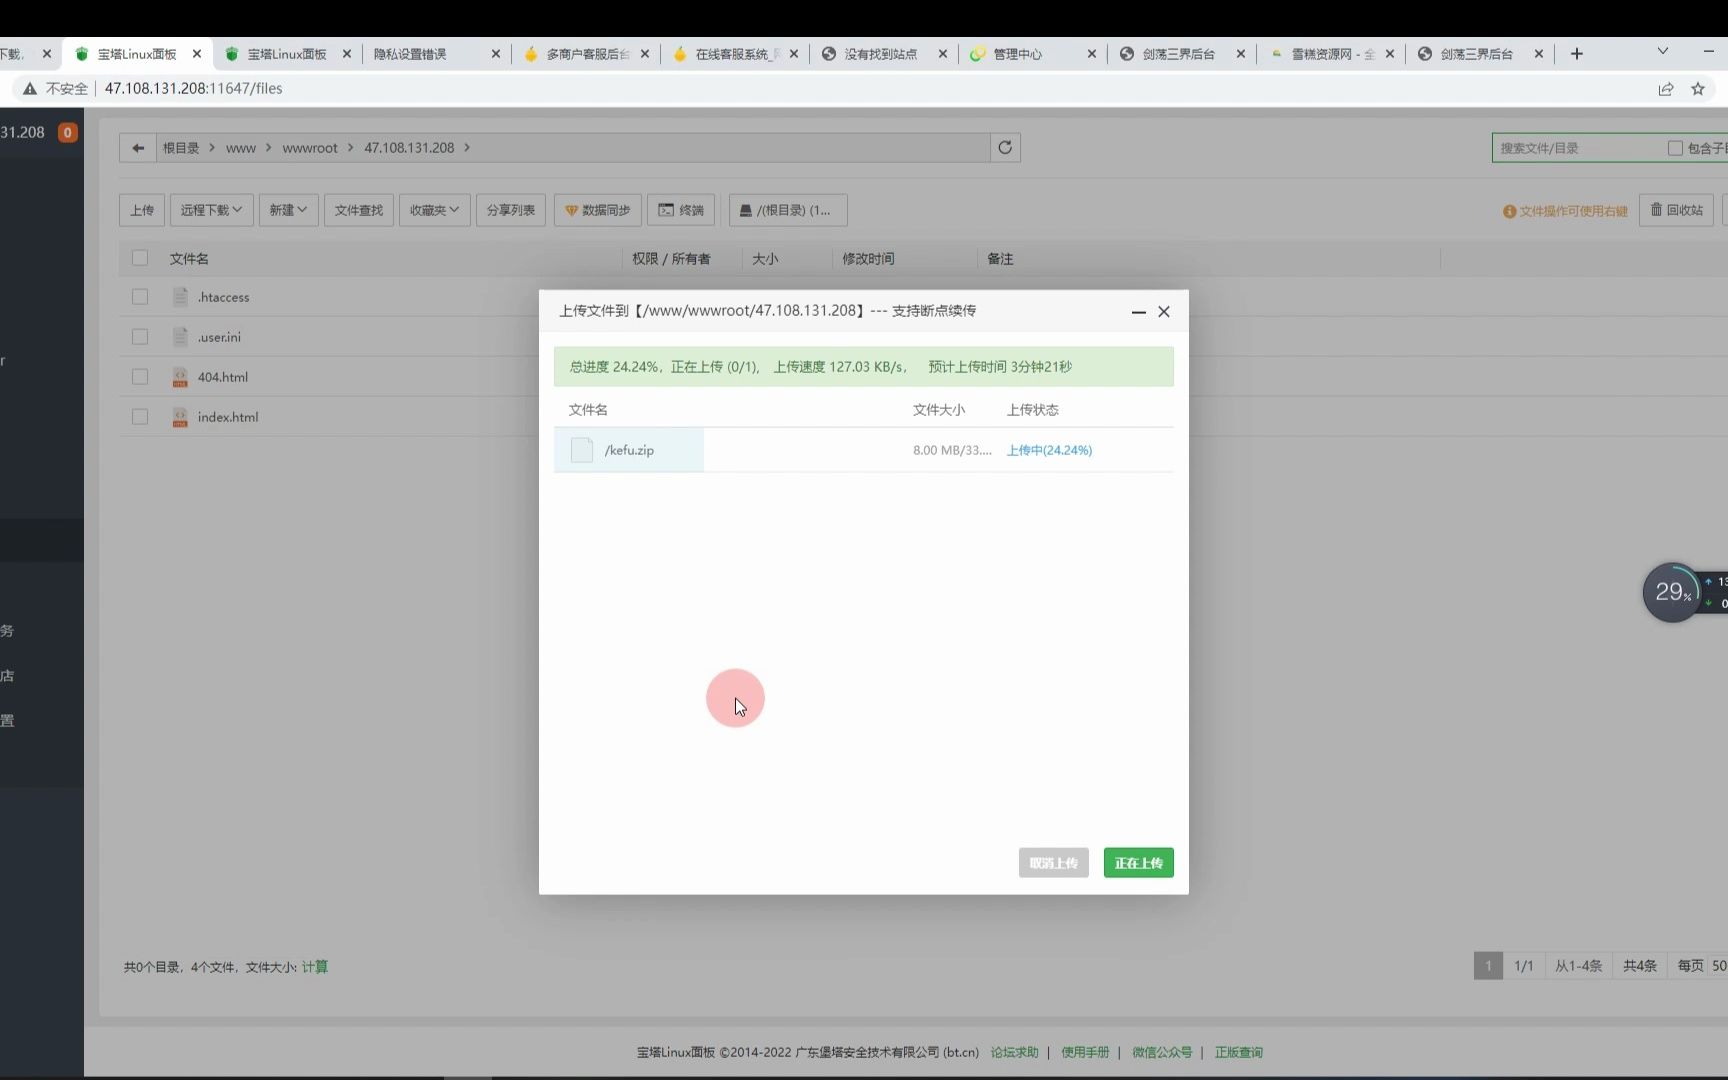Screen dimensions: 1728x1080
Task: Refresh the file list with reload icon
Action: (x=1005, y=148)
